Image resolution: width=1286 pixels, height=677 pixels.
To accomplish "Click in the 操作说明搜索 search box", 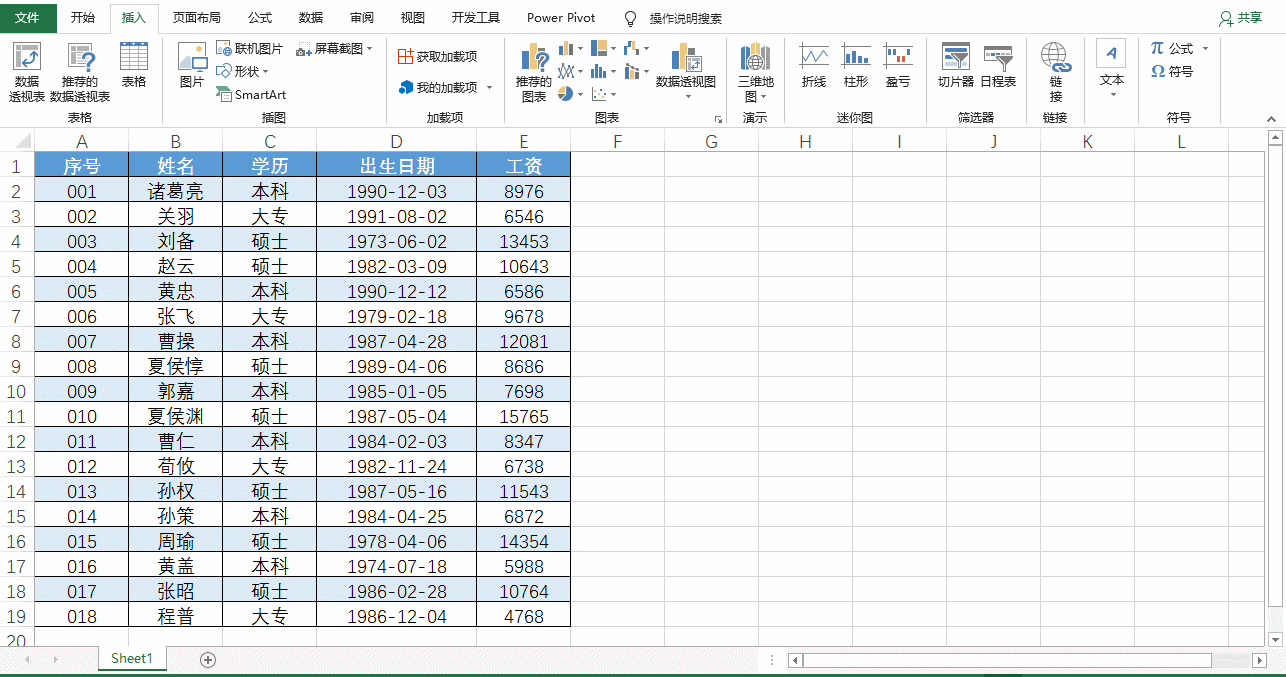I will pyautogui.click(x=685, y=18).
